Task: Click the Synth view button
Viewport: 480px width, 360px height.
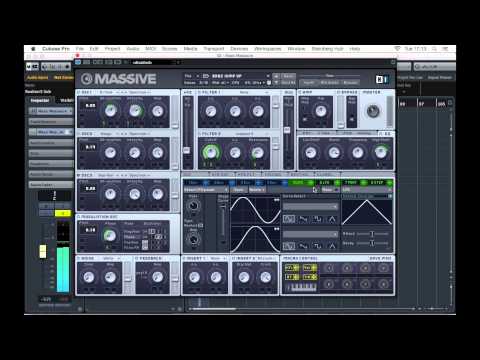Action: coord(309,82)
